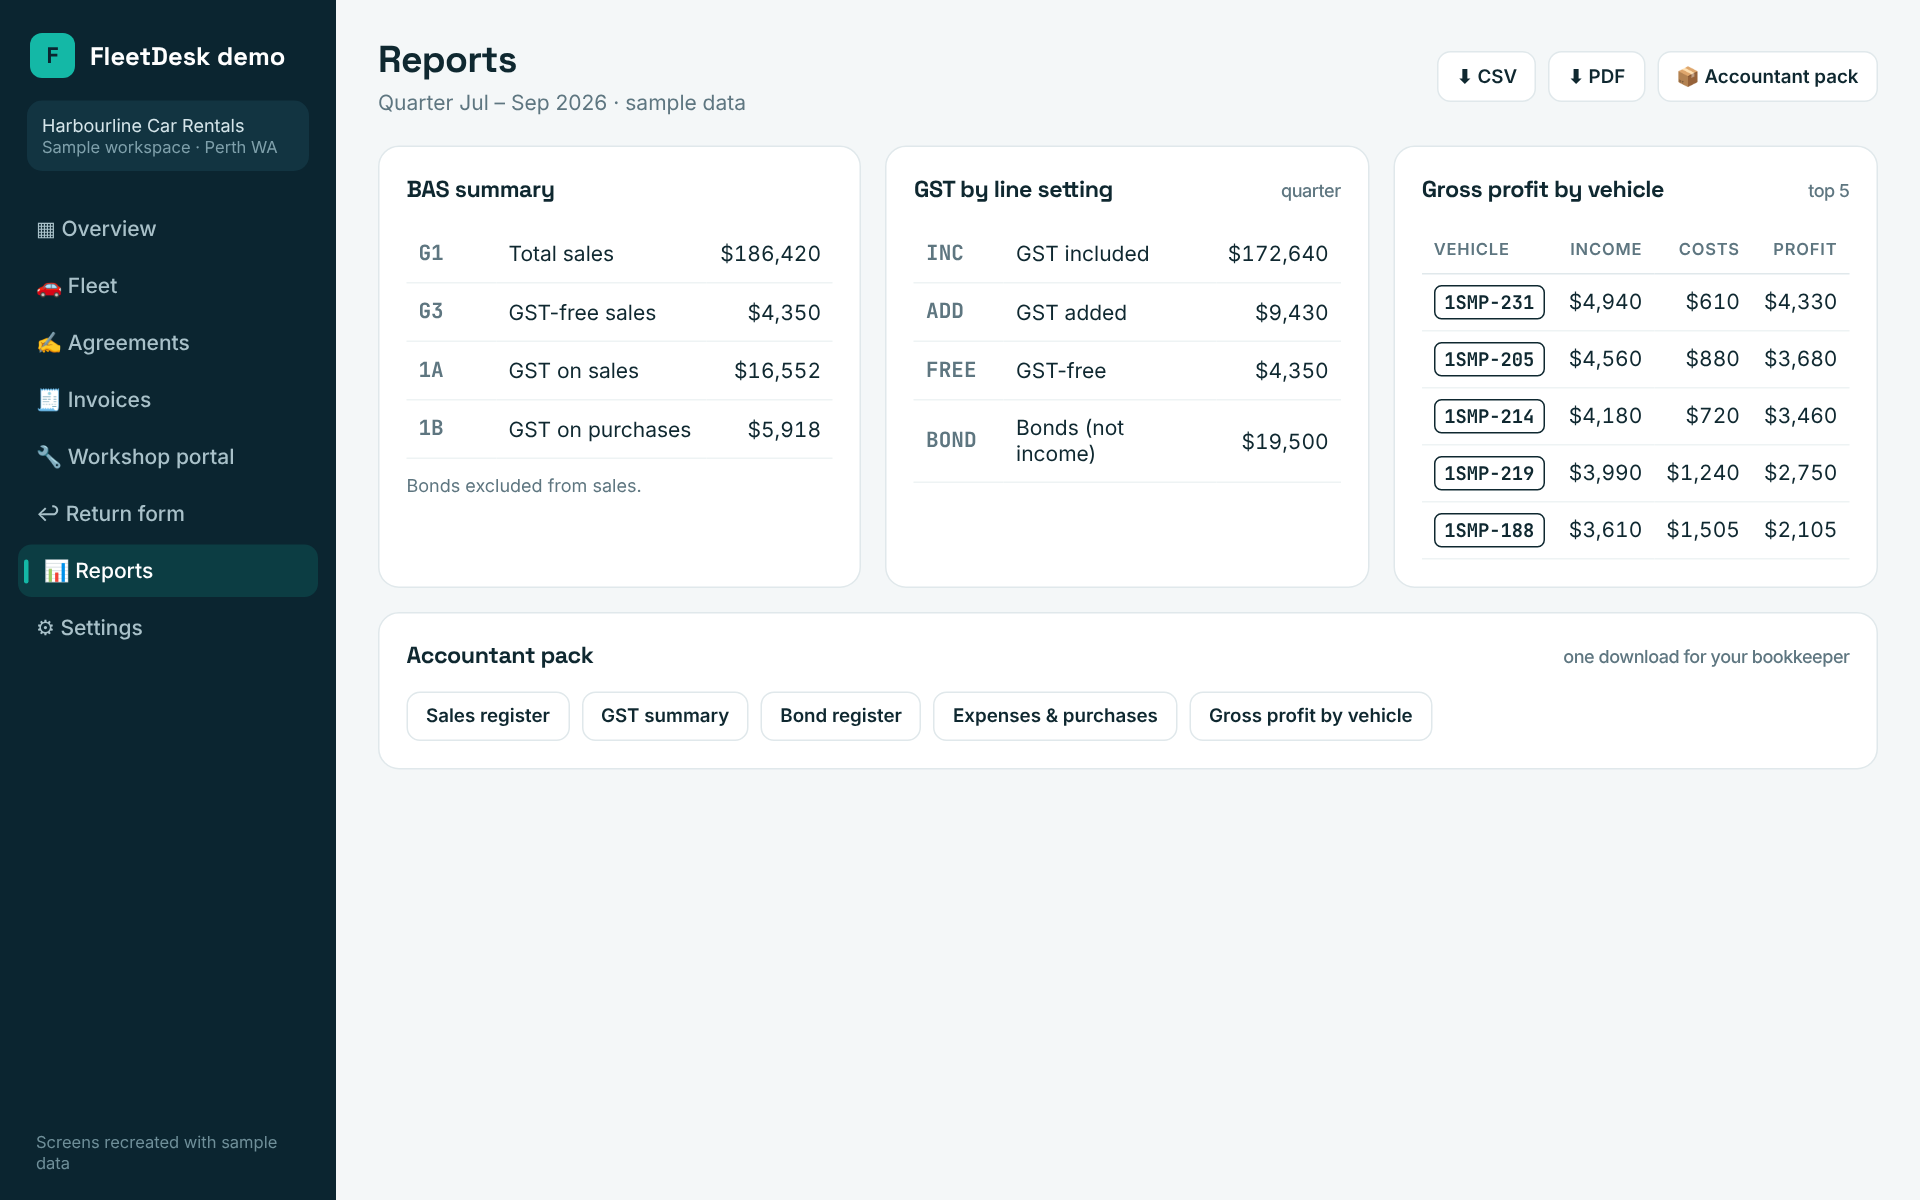
Task: Click the Settings gear icon
Action: pos(45,628)
